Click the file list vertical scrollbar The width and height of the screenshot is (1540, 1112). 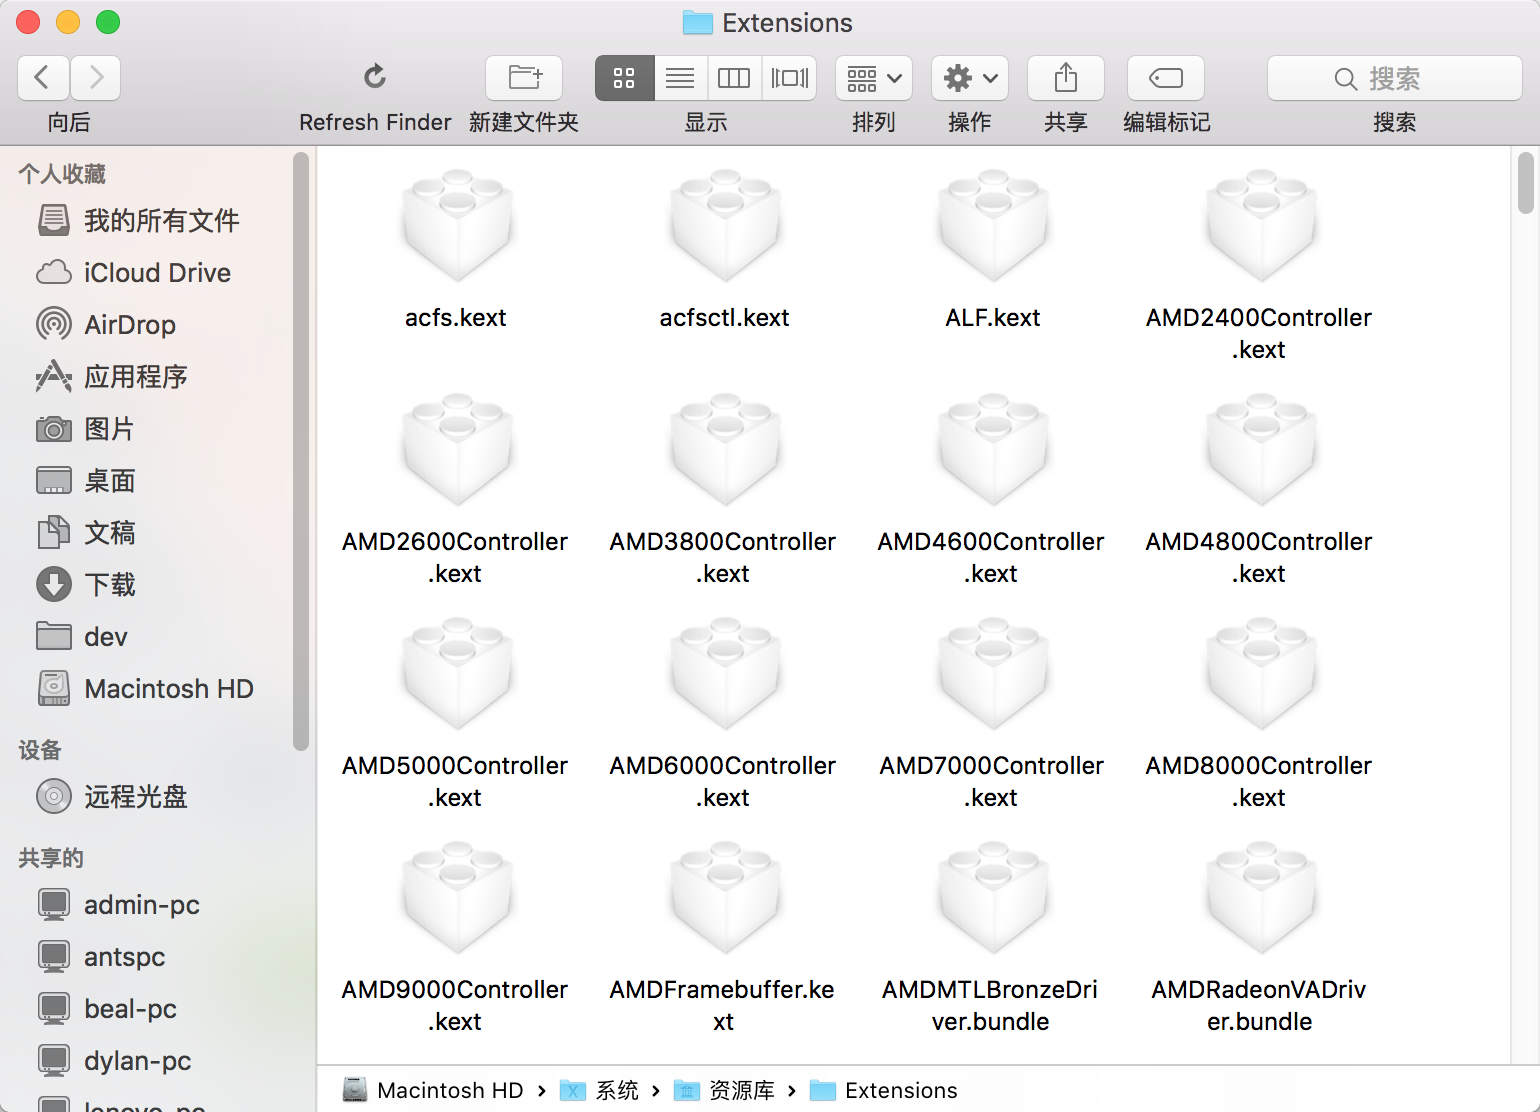(x=1525, y=183)
